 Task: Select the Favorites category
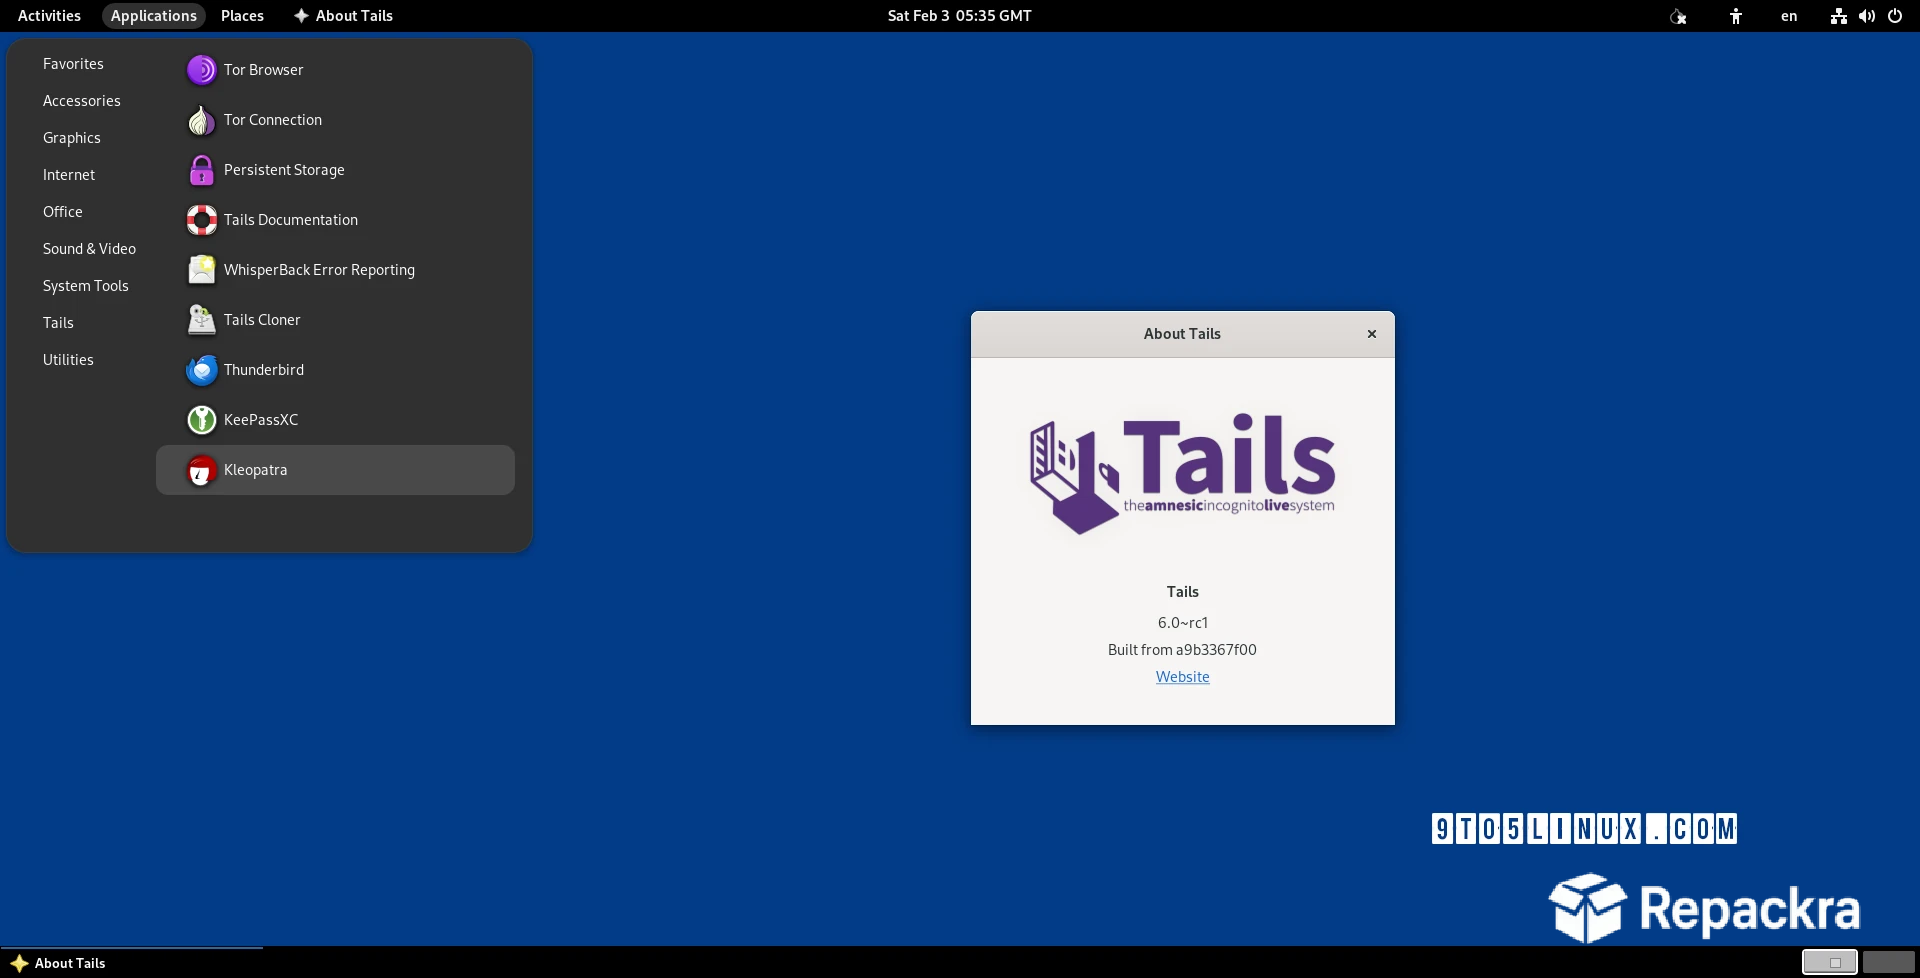tap(73, 64)
